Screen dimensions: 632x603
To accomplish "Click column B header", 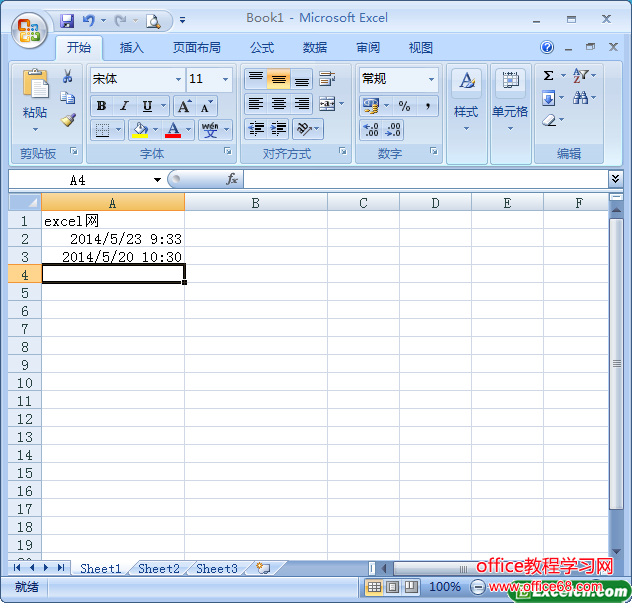I will [x=256, y=202].
